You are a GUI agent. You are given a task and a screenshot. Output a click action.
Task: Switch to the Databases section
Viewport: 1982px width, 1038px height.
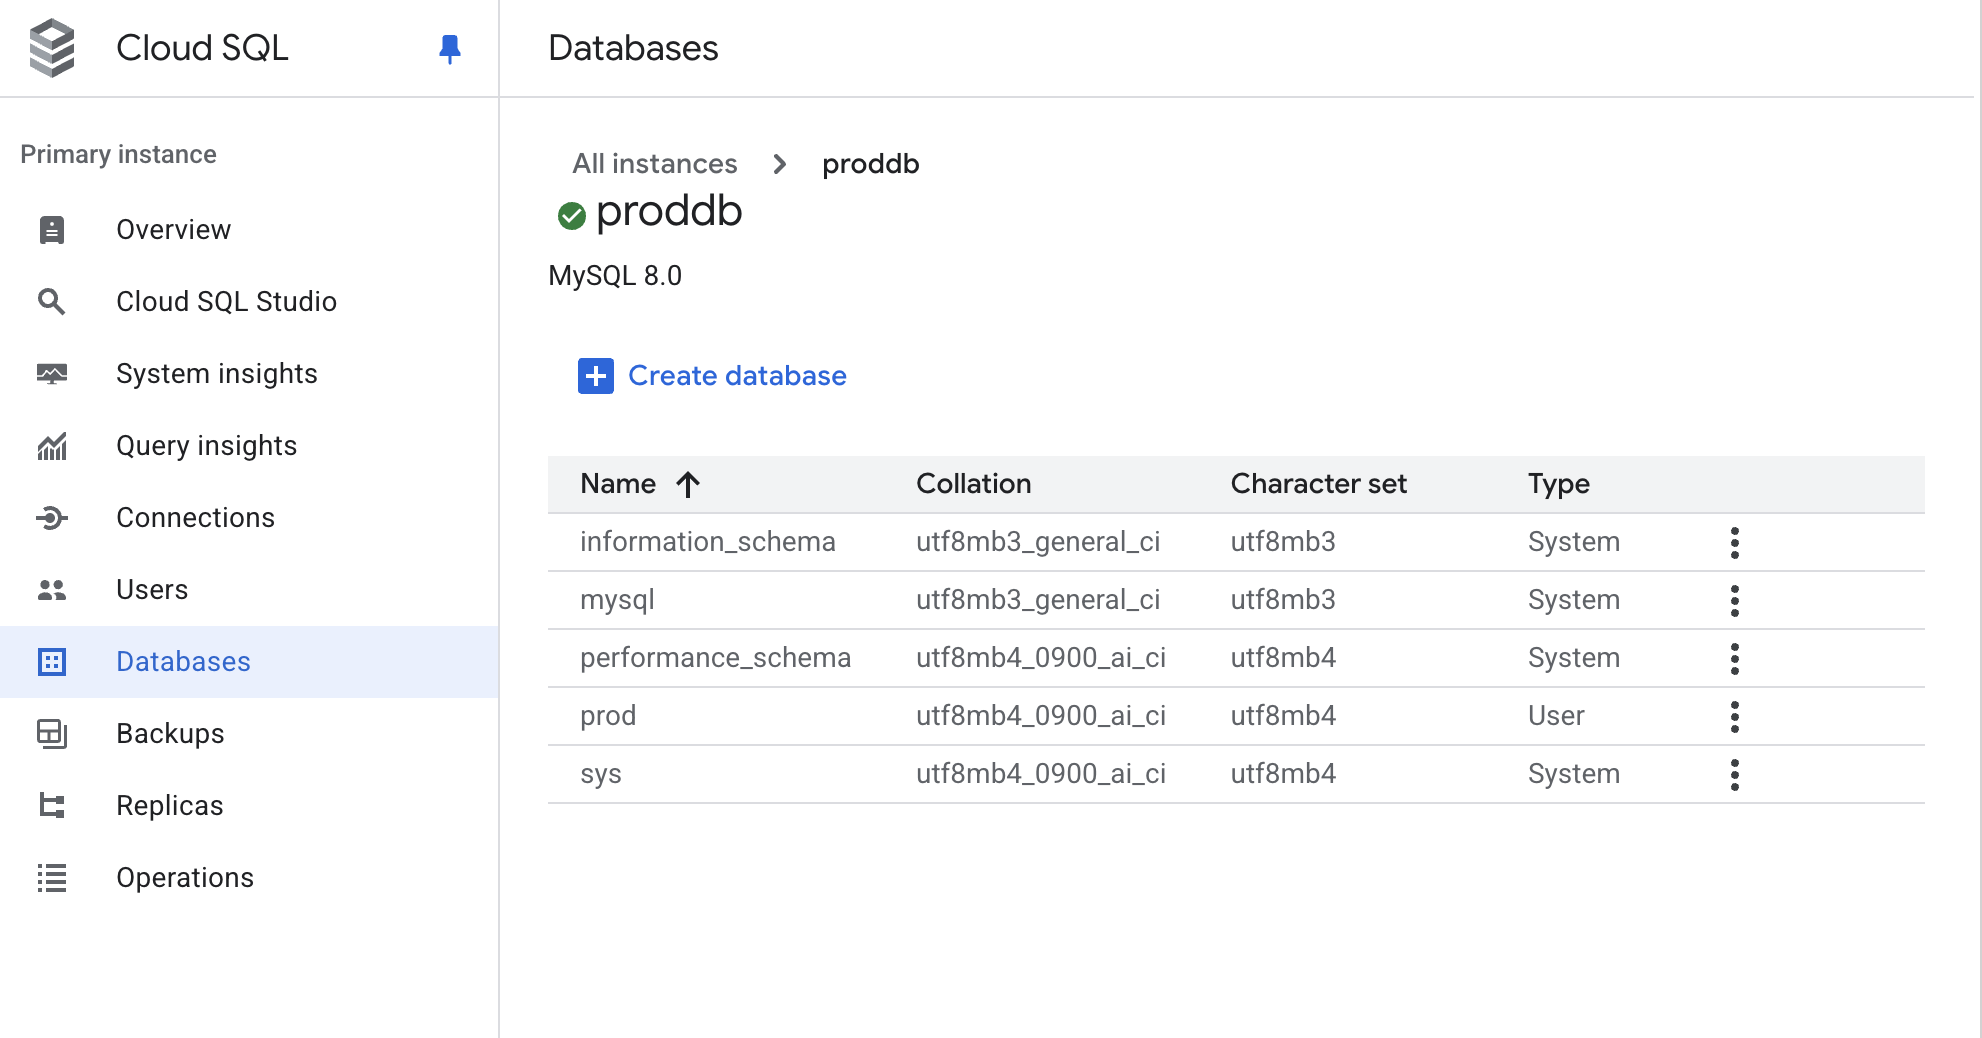point(183,661)
